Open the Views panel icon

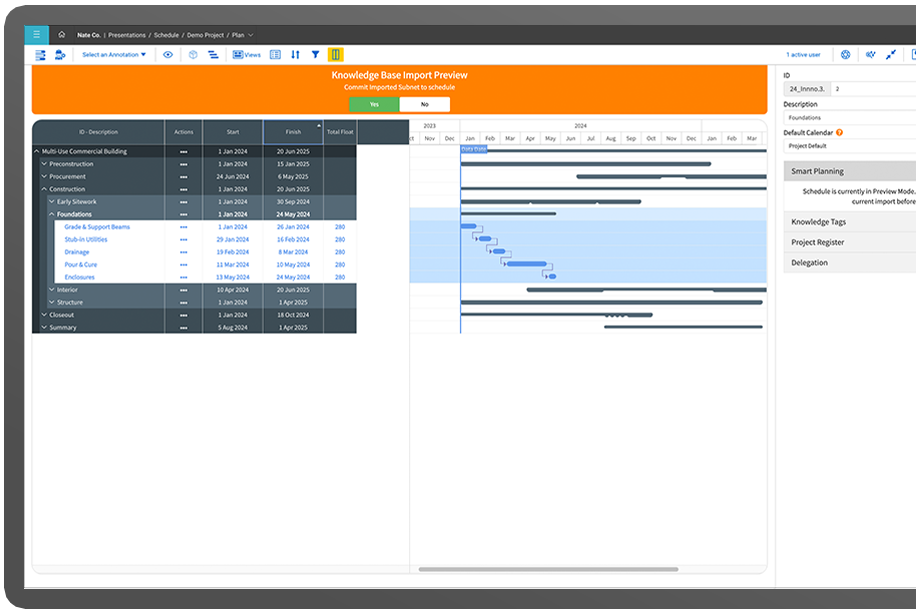(246, 55)
